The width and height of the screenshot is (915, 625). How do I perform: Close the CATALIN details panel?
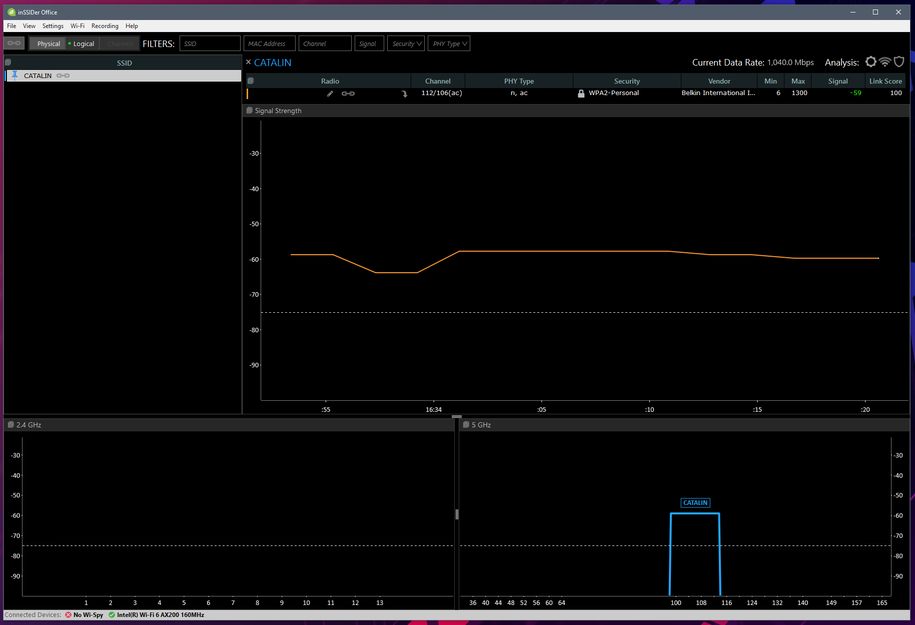coord(248,62)
